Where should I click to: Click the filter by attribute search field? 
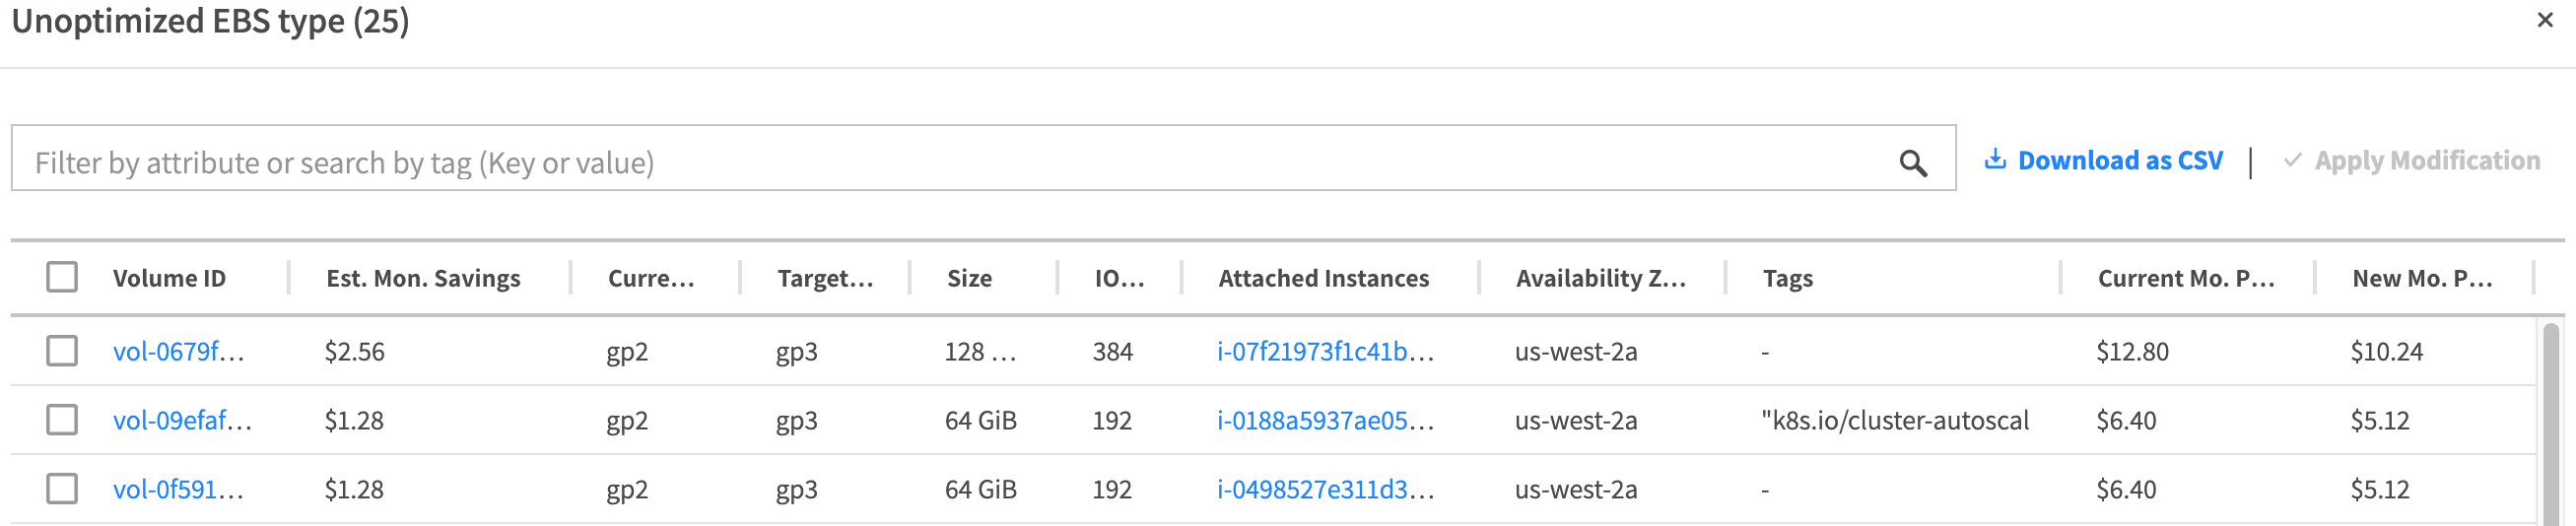(950, 162)
